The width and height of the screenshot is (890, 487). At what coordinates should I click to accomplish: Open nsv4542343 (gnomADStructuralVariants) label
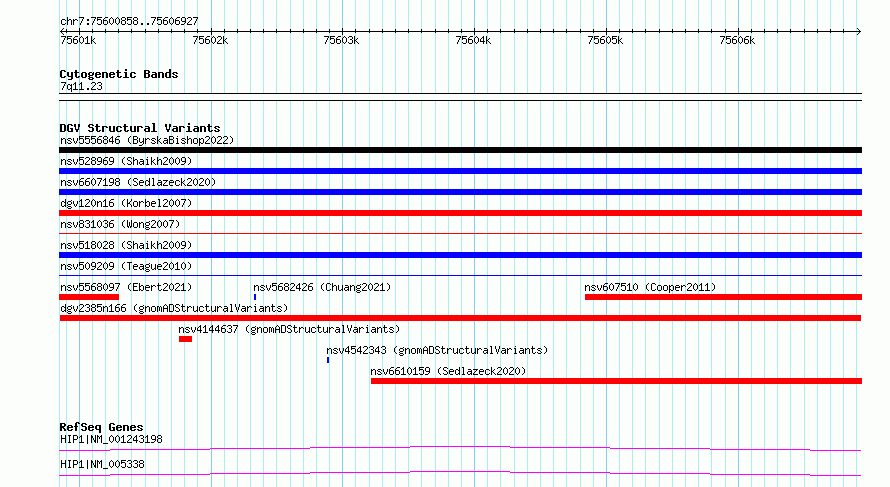coord(437,350)
